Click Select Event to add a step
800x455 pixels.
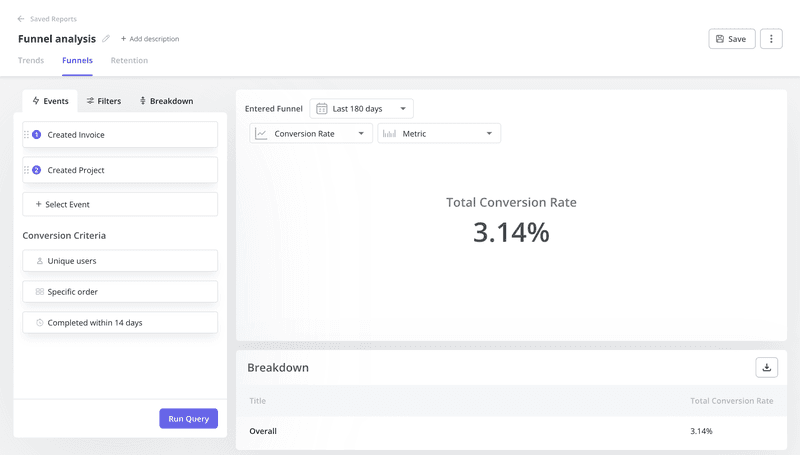tap(120, 204)
